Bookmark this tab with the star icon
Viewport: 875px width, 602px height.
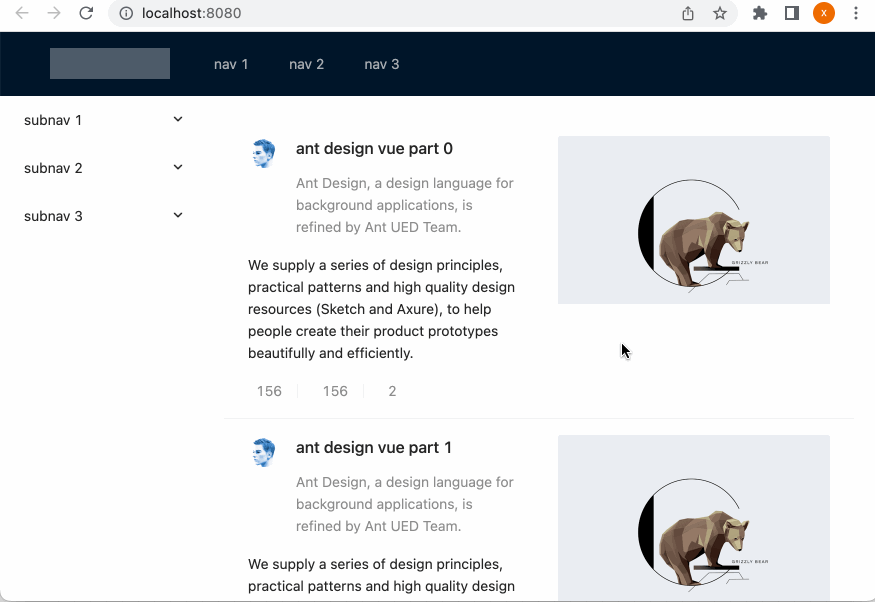click(720, 13)
